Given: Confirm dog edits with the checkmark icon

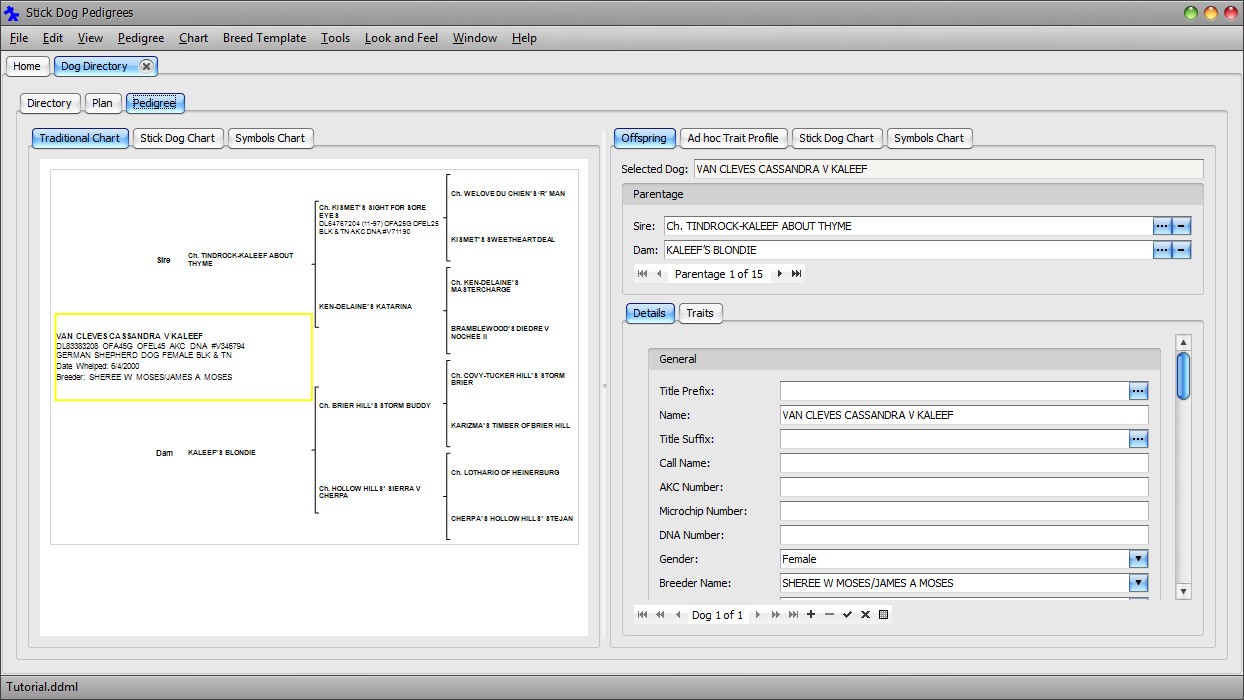Looking at the screenshot, I should coord(847,615).
